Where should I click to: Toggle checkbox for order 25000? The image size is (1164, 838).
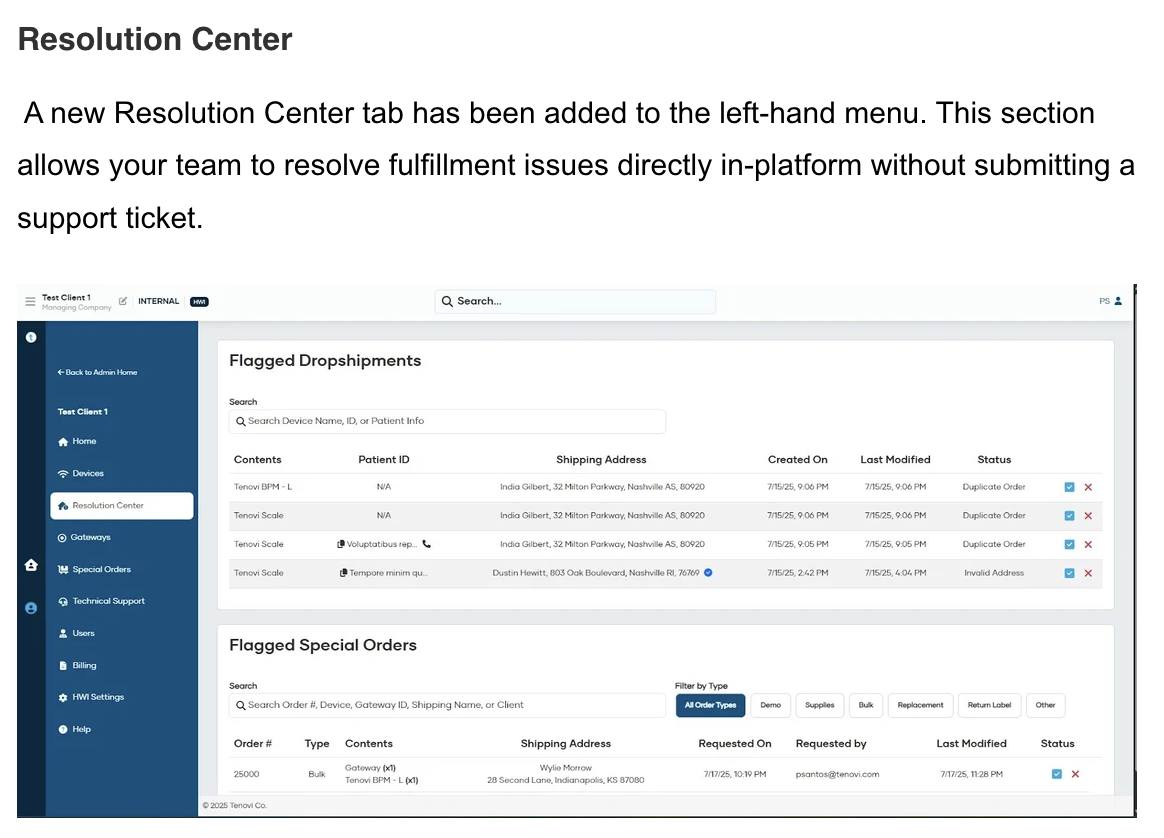[x=1057, y=774]
